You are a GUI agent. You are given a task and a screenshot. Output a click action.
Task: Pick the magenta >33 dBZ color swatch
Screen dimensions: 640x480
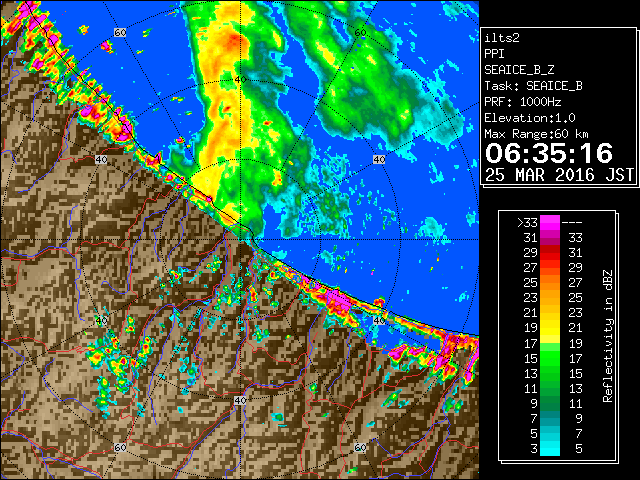pyautogui.click(x=550, y=223)
